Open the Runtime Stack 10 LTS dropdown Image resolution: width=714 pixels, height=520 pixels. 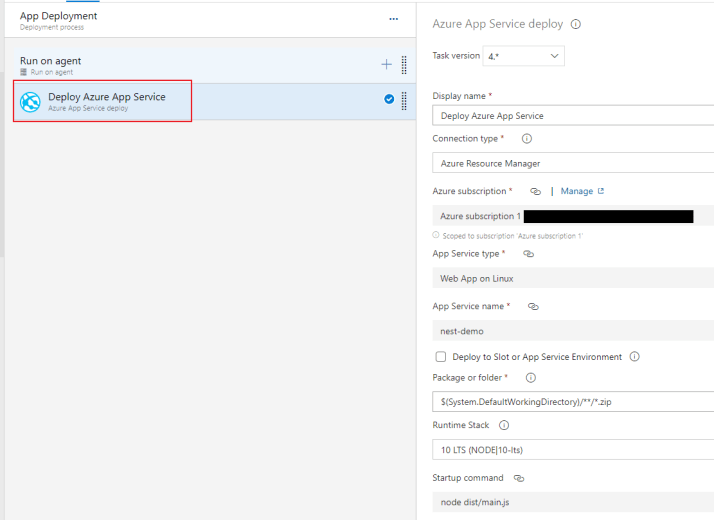pos(573,450)
